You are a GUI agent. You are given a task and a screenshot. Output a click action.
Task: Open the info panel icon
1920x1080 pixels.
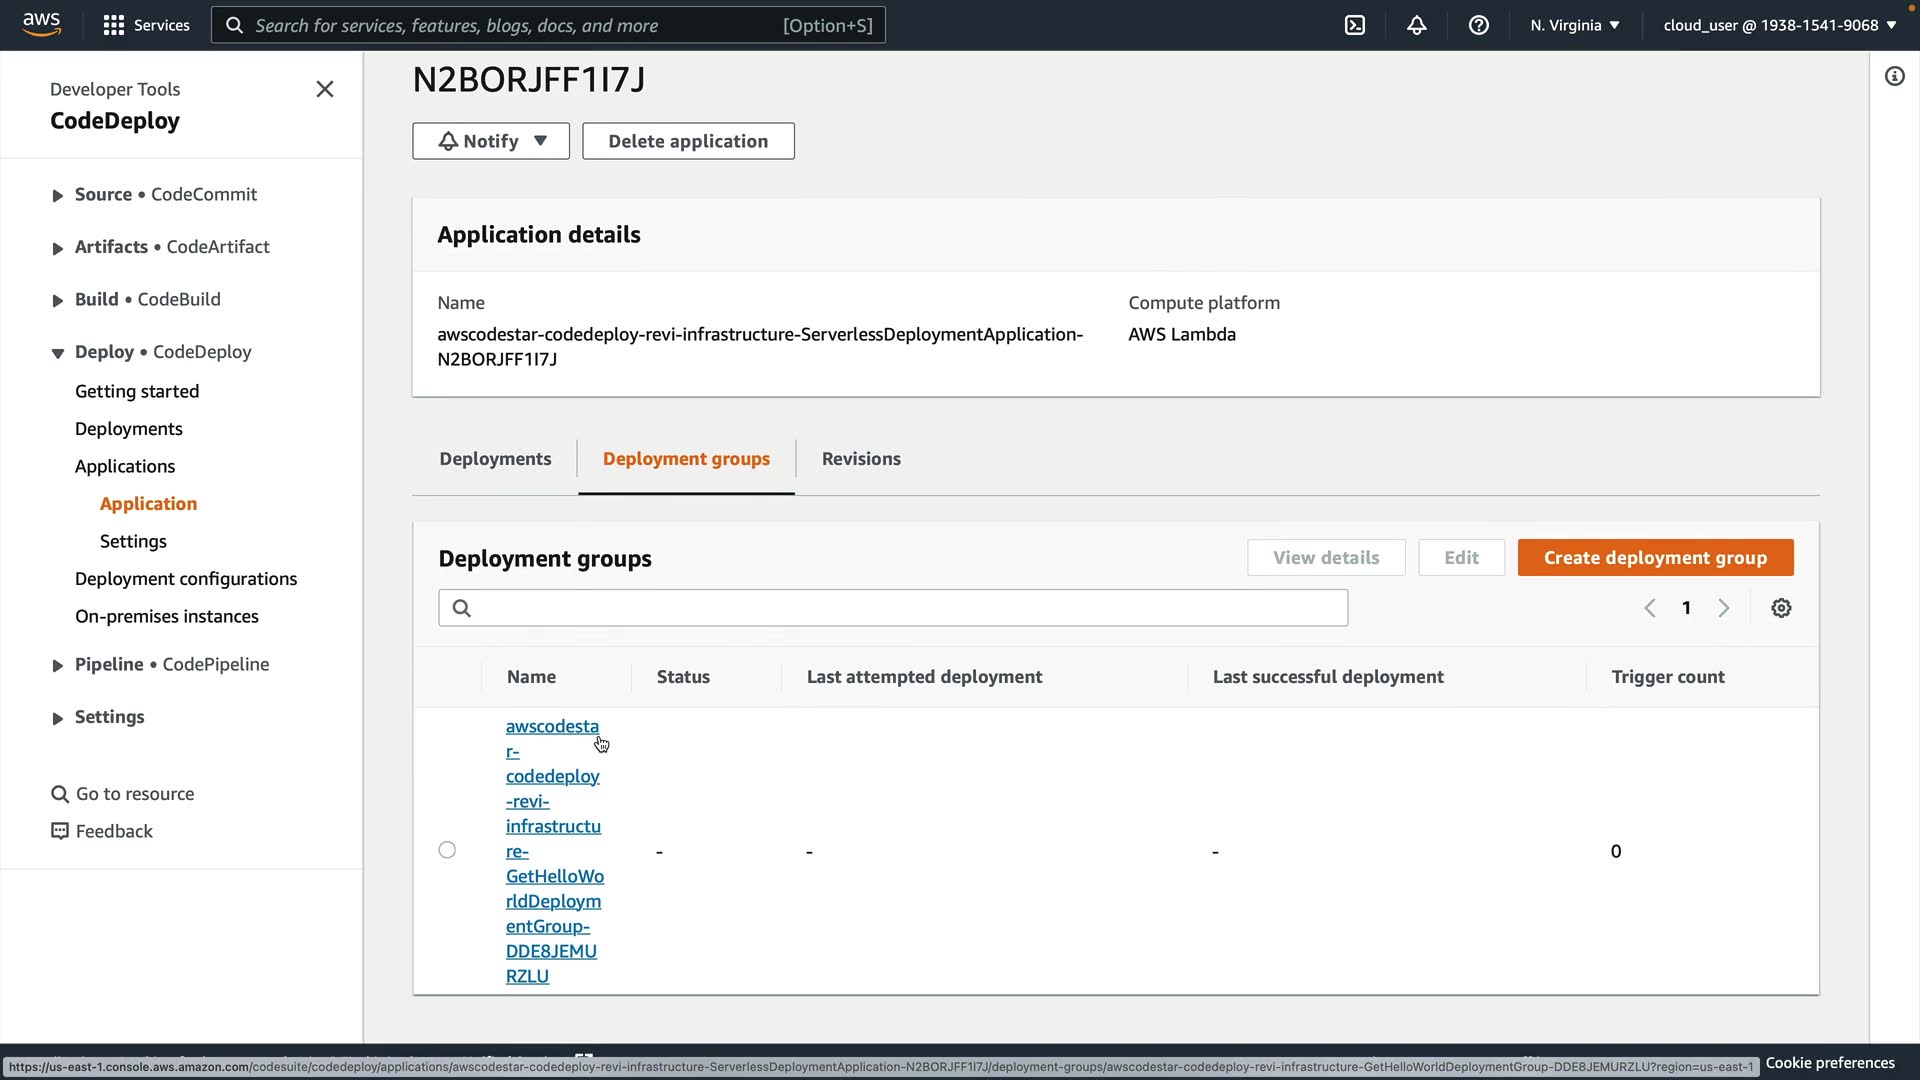click(x=1895, y=76)
